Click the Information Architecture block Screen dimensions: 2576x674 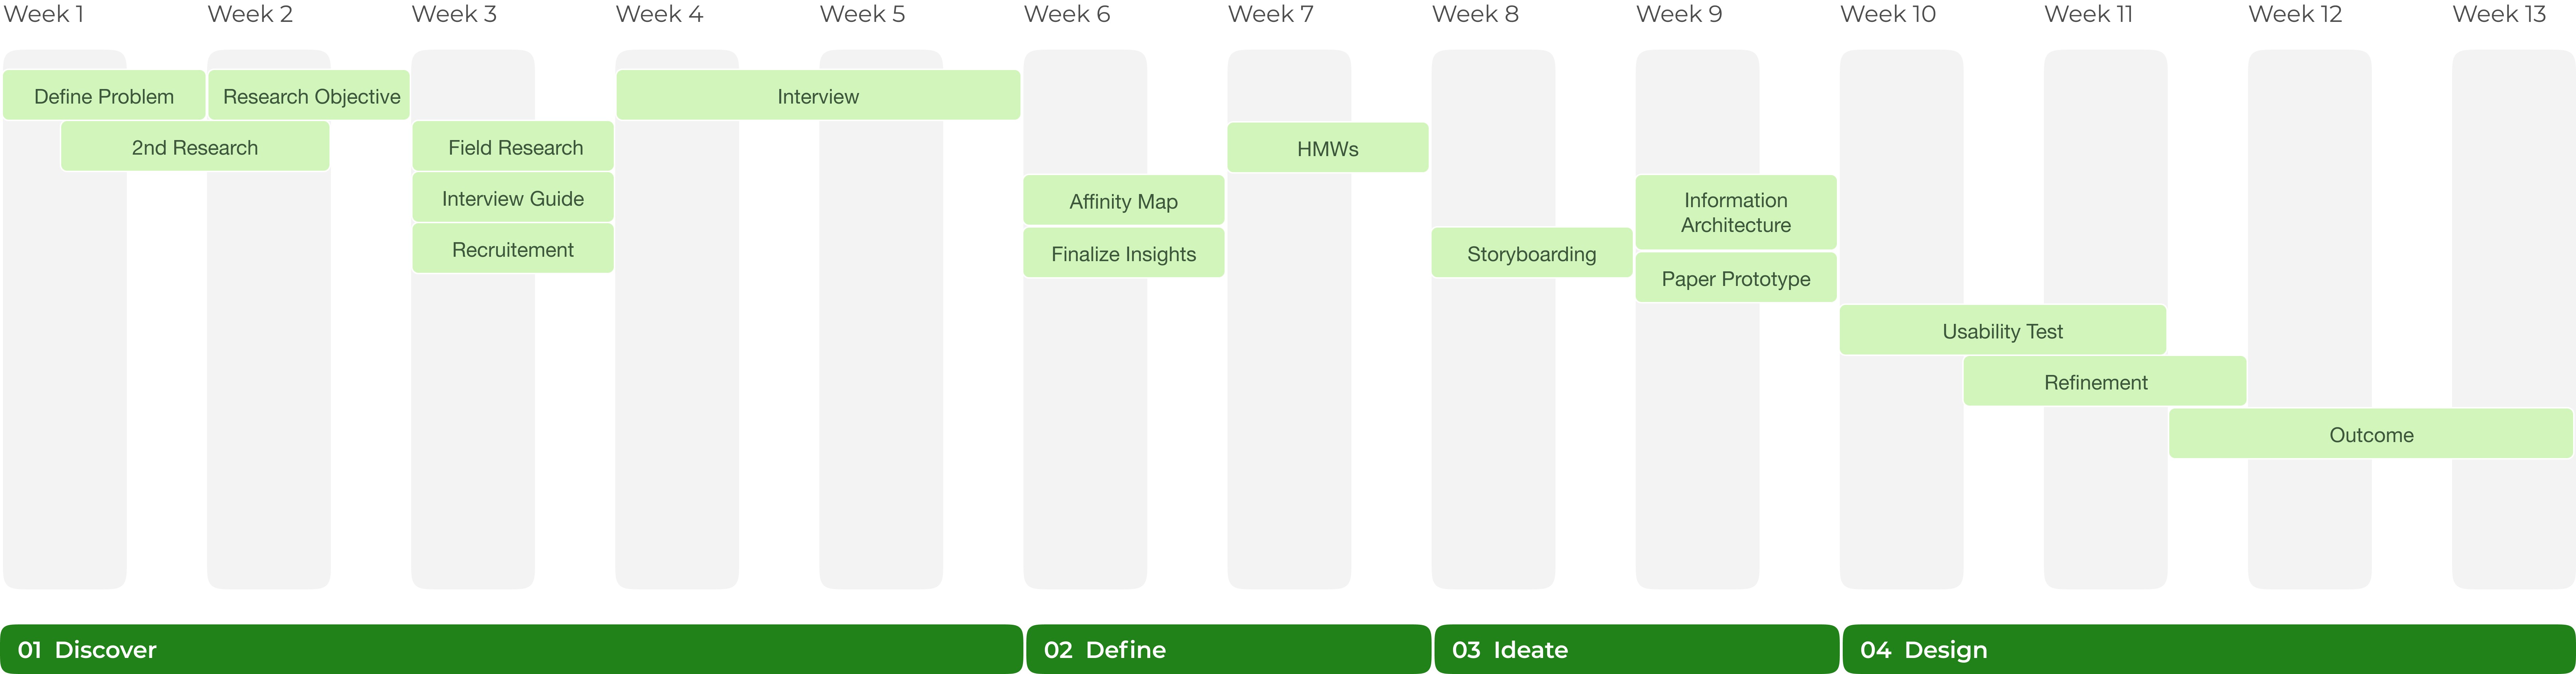coord(1736,212)
